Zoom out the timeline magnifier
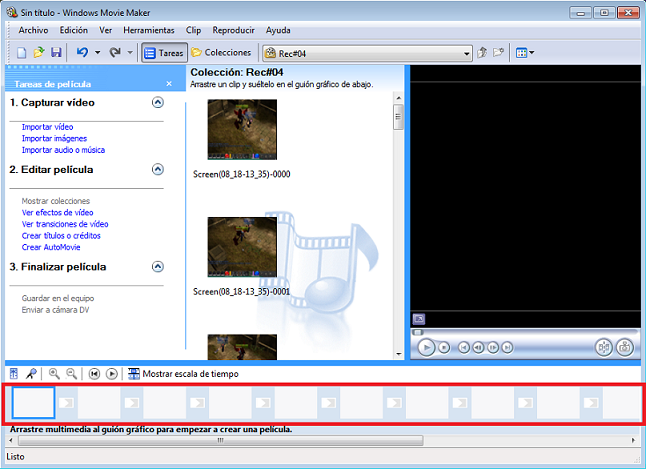This screenshot has height=469, width=646. (x=72, y=374)
